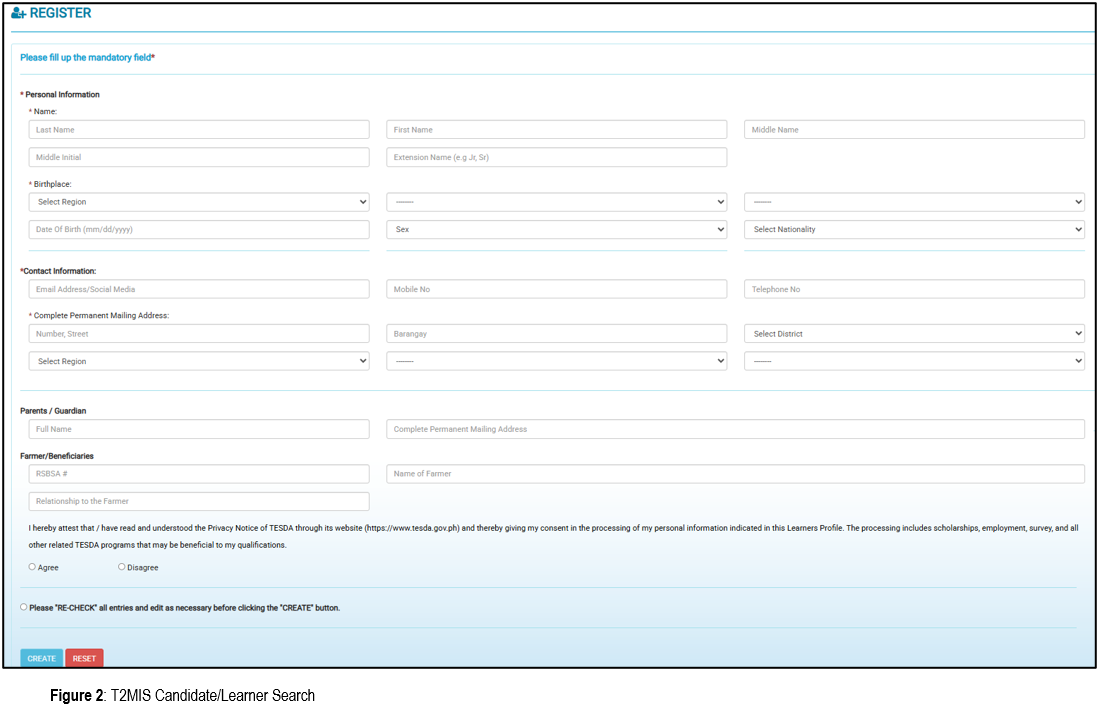Select the Agree radio button

pos(32,567)
